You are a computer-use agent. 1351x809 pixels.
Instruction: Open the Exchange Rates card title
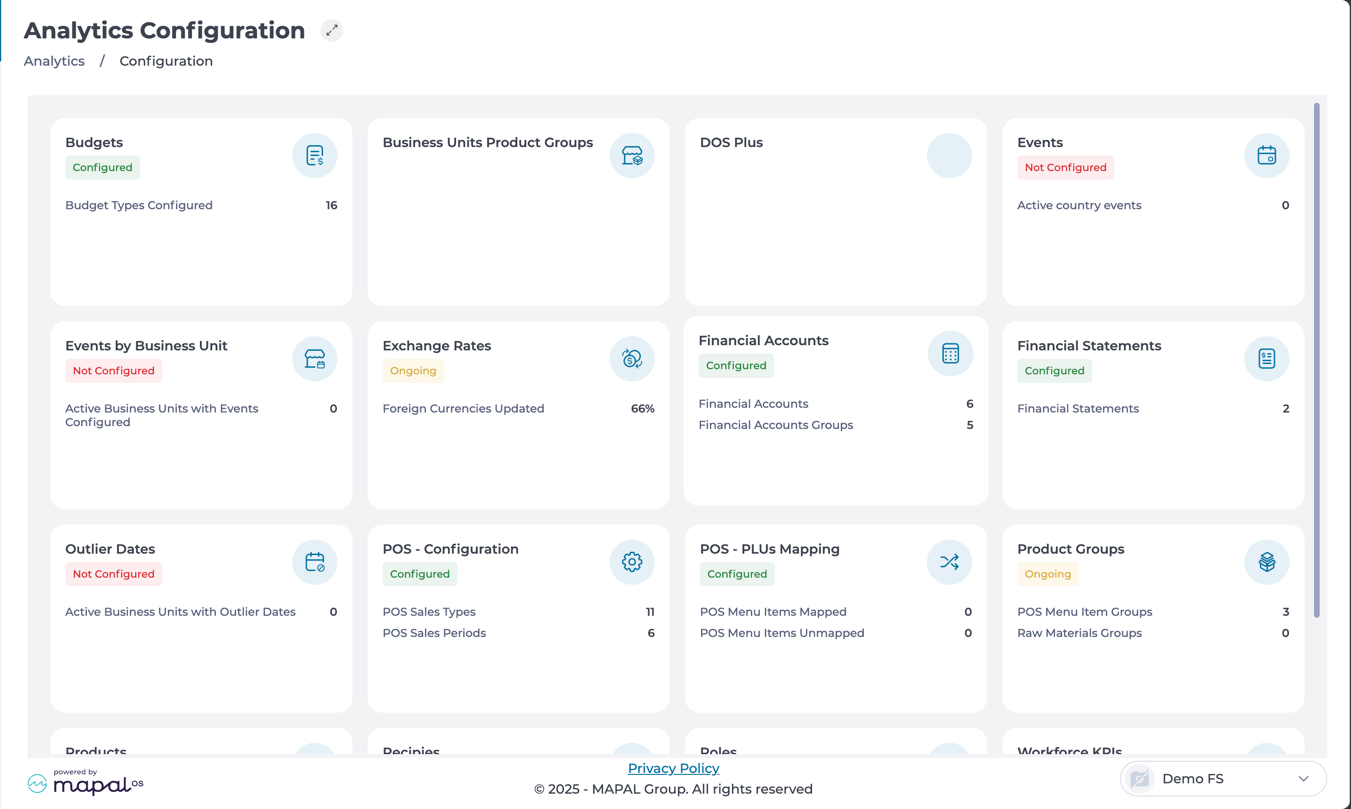point(437,346)
